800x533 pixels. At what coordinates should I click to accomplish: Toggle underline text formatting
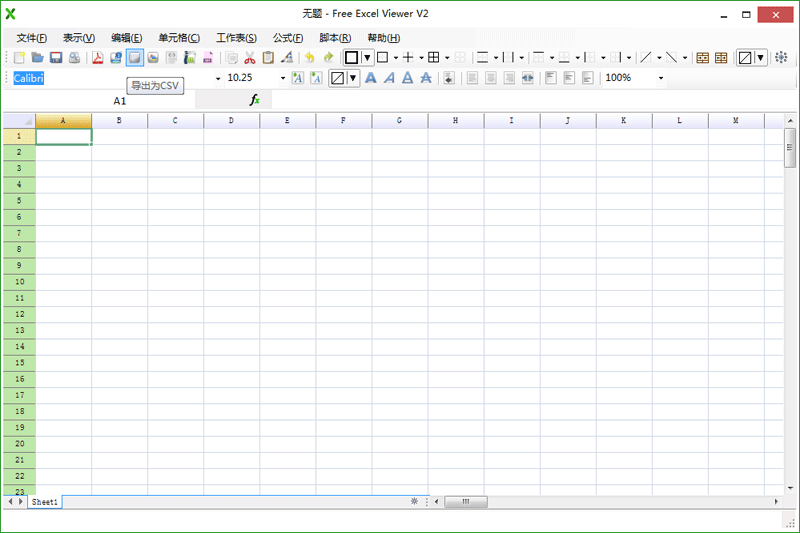pyautogui.click(x=408, y=78)
